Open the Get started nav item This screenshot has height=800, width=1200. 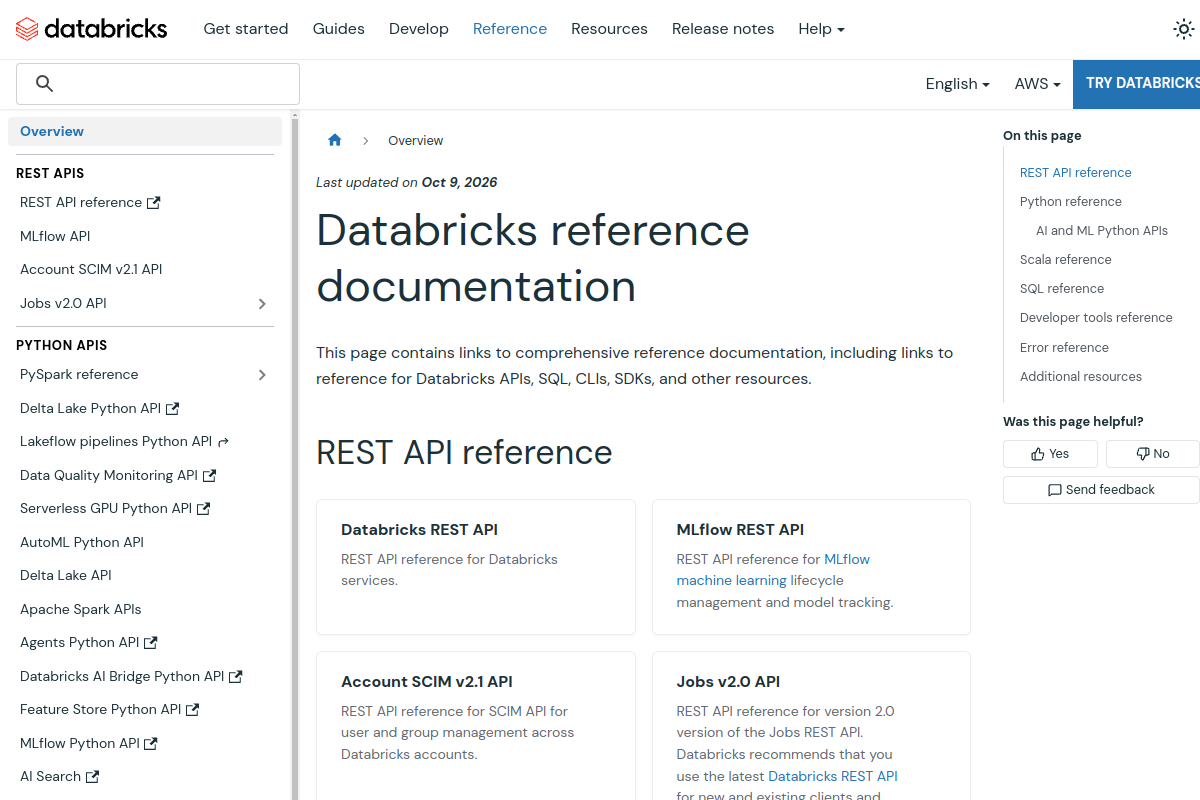tap(246, 29)
